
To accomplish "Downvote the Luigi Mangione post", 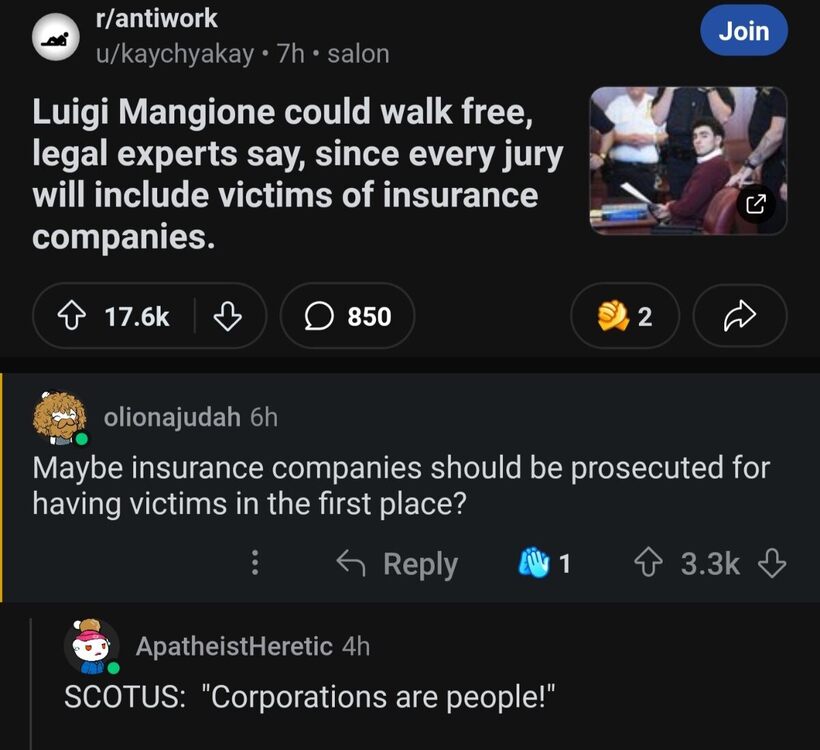I will [x=229, y=317].
